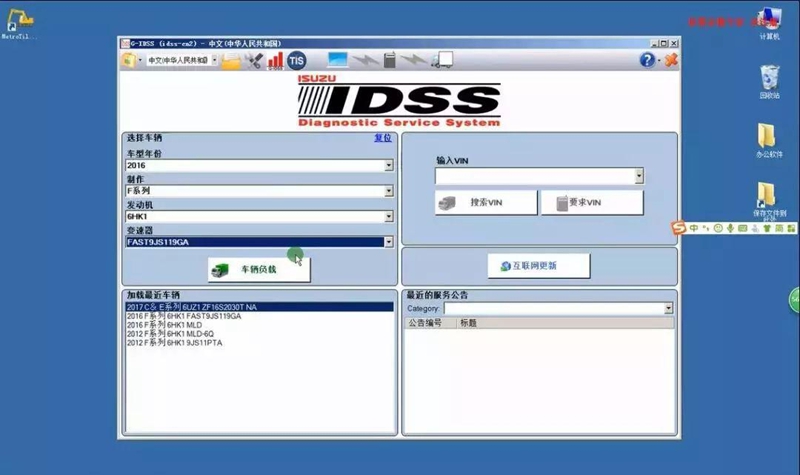
Task: Click the 简 simplified-Chinese icon on the IME bar
Action: pyautogui.click(x=779, y=228)
